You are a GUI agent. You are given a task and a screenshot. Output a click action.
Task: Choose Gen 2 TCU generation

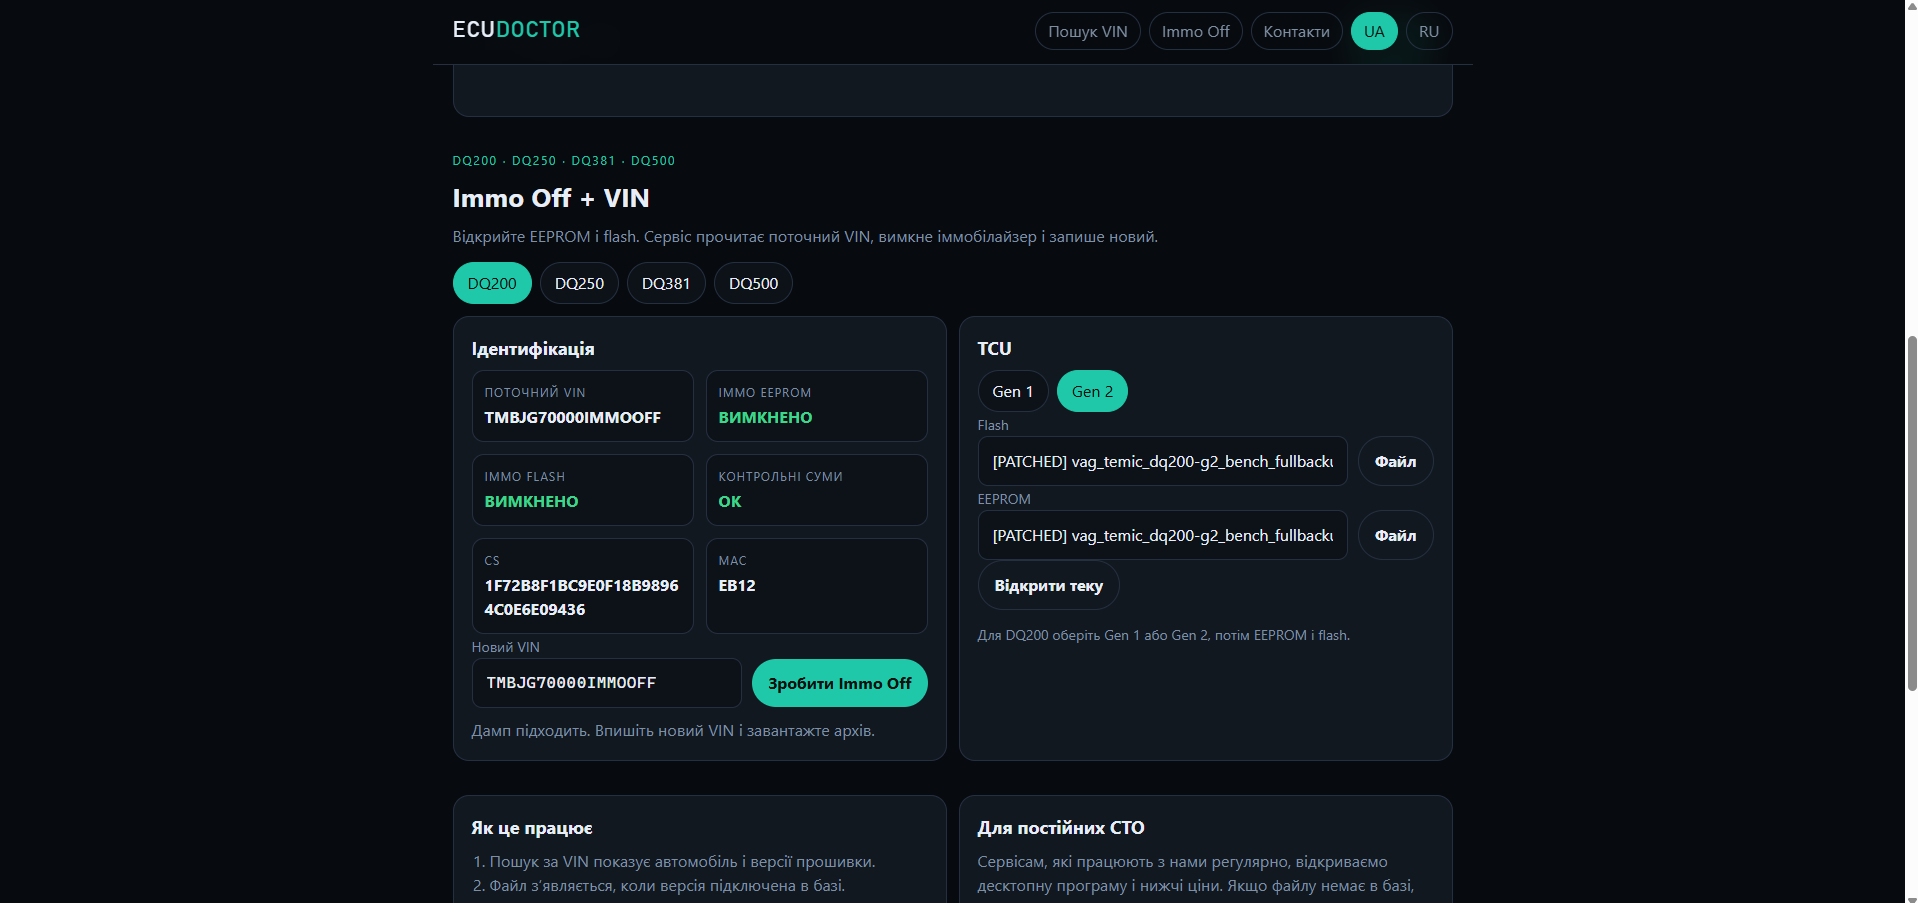pyautogui.click(x=1092, y=391)
